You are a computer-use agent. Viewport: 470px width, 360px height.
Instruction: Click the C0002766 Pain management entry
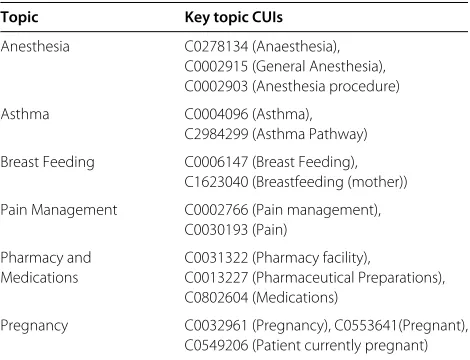pyautogui.click(x=283, y=210)
